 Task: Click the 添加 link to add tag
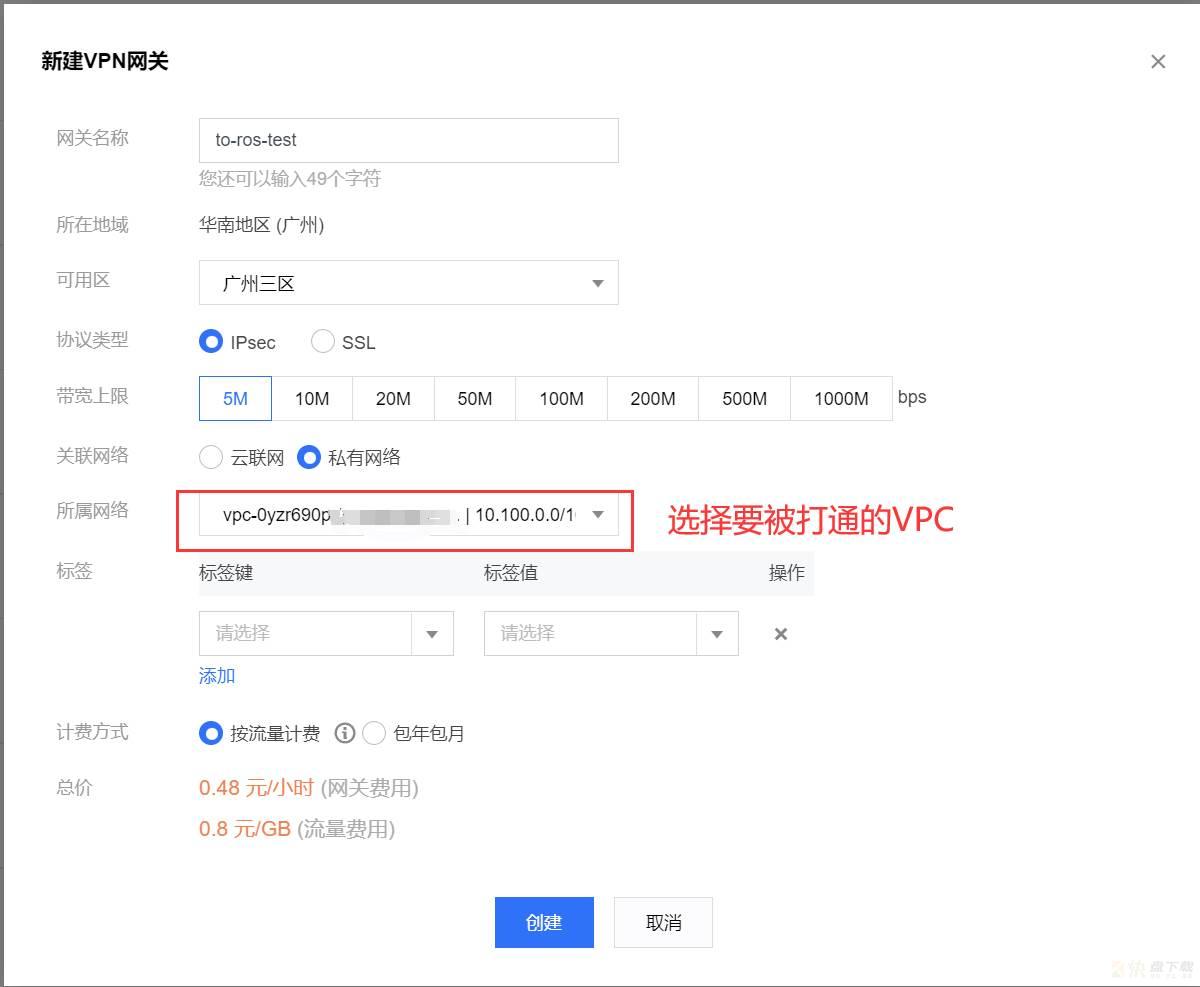(x=217, y=676)
